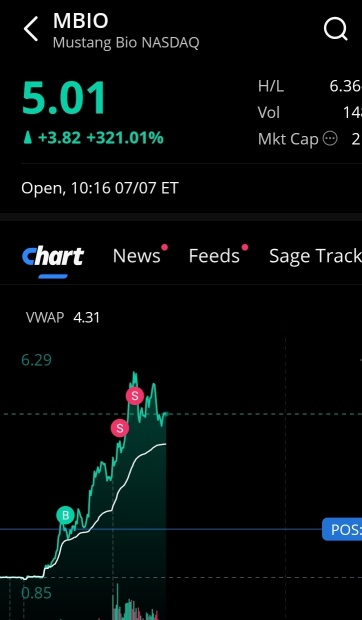Switch to the Chart tab
This screenshot has width=362, height=620.
[x=53, y=257]
